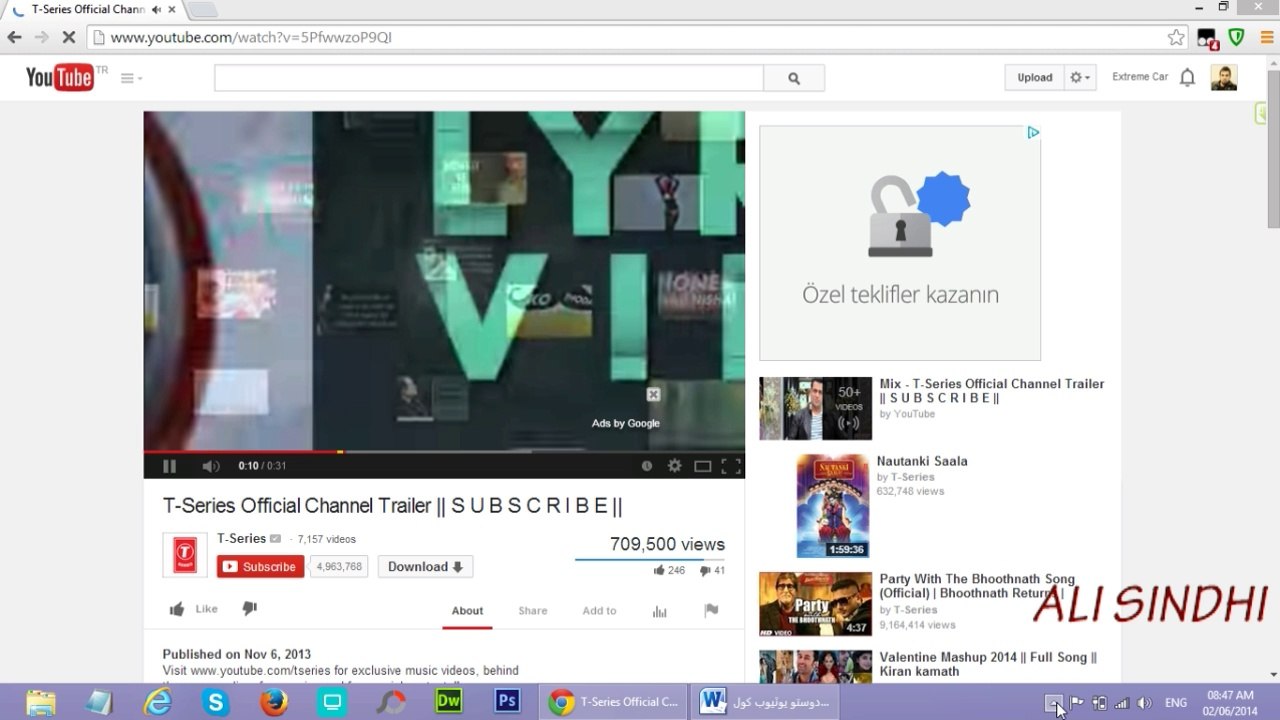Open the Add to tab

600,611
